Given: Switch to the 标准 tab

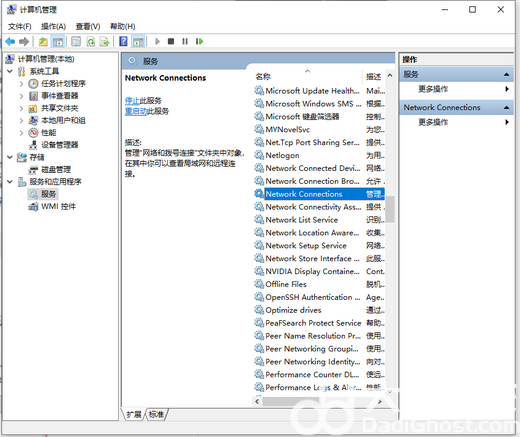Looking at the screenshot, I should [x=156, y=414].
